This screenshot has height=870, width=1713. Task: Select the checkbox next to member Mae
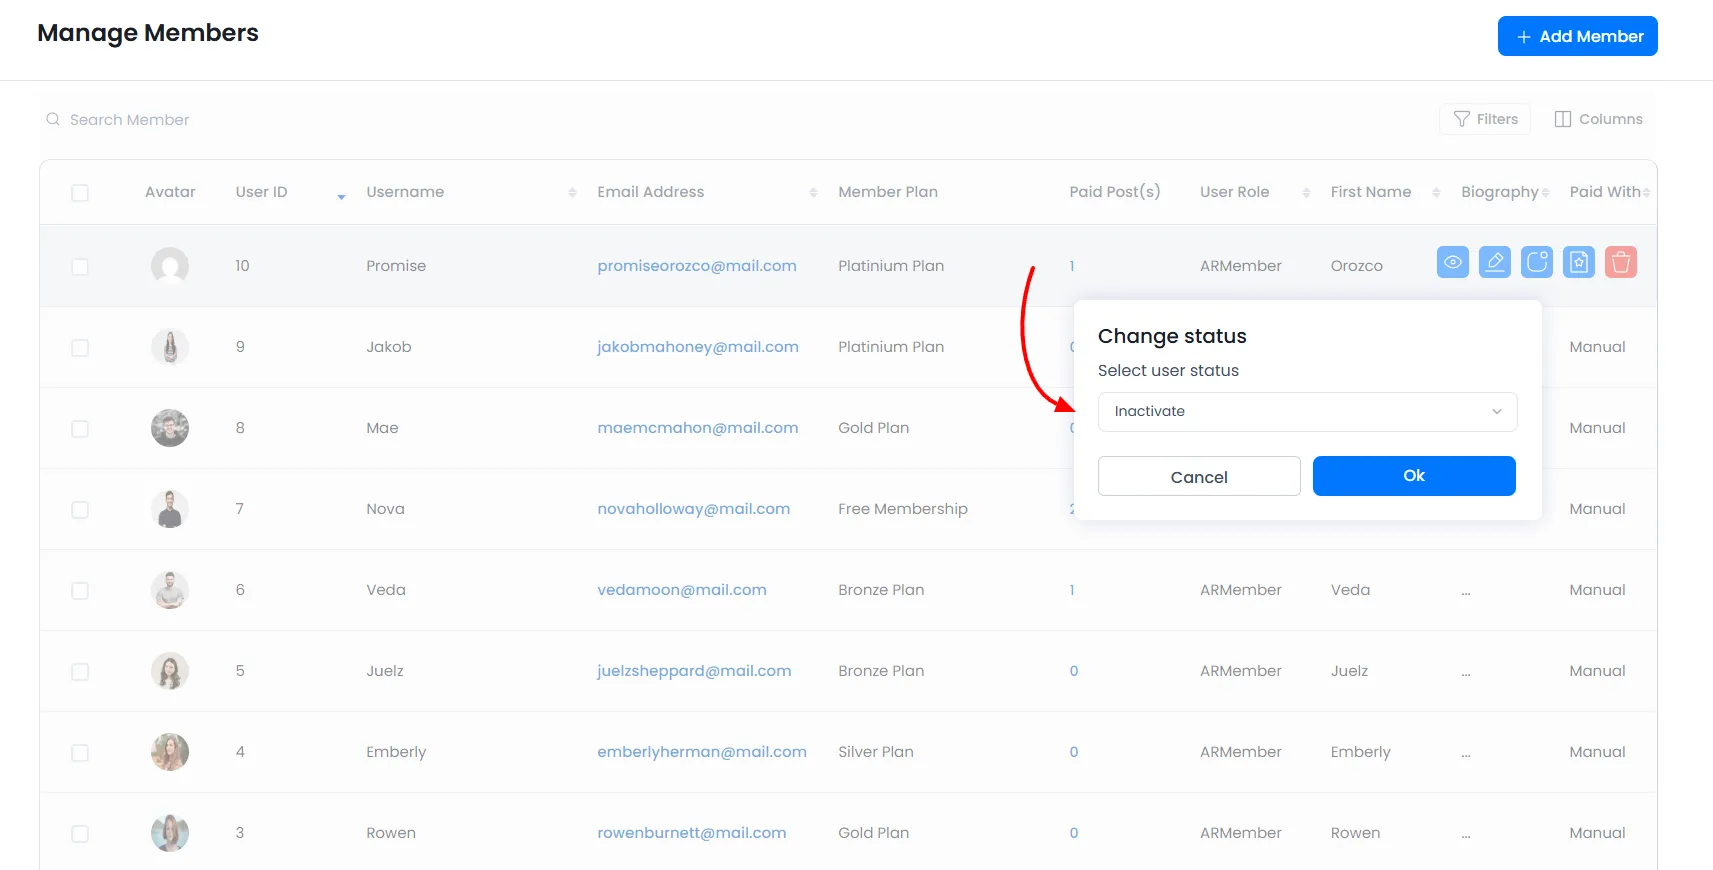point(80,429)
